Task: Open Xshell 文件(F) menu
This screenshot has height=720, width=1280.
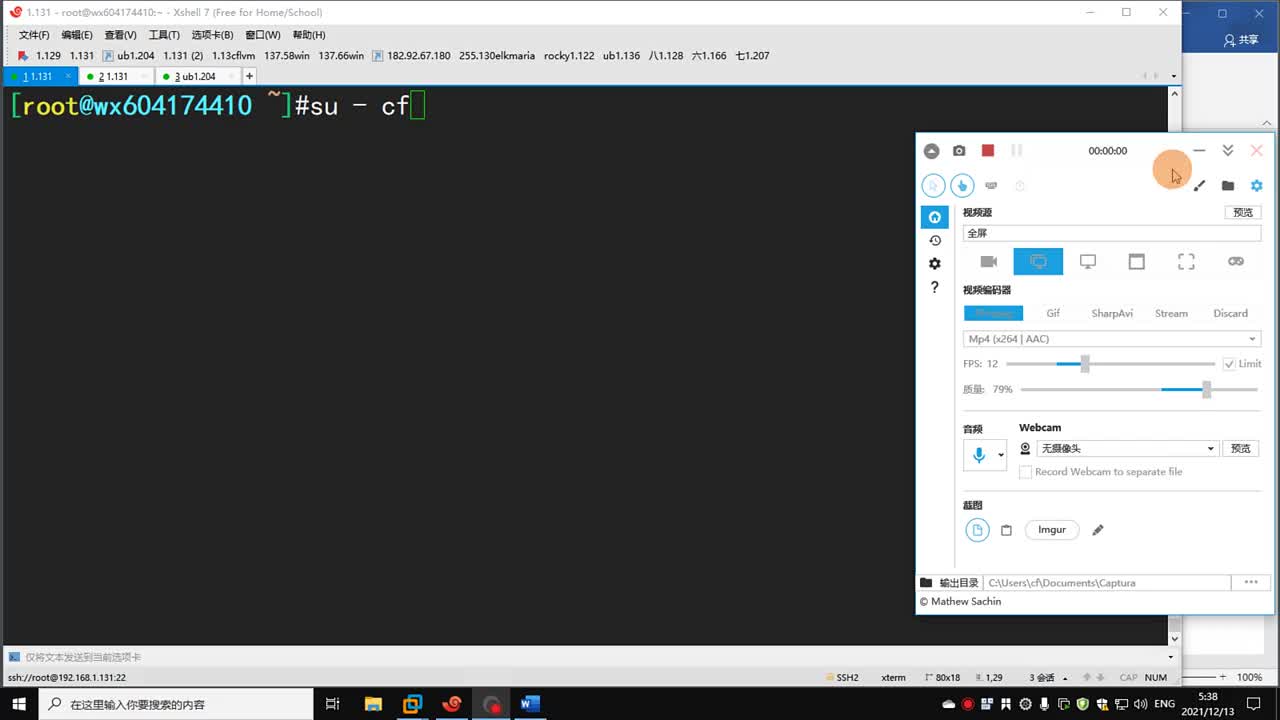Action: pyautogui.click(x=34, y=35)
